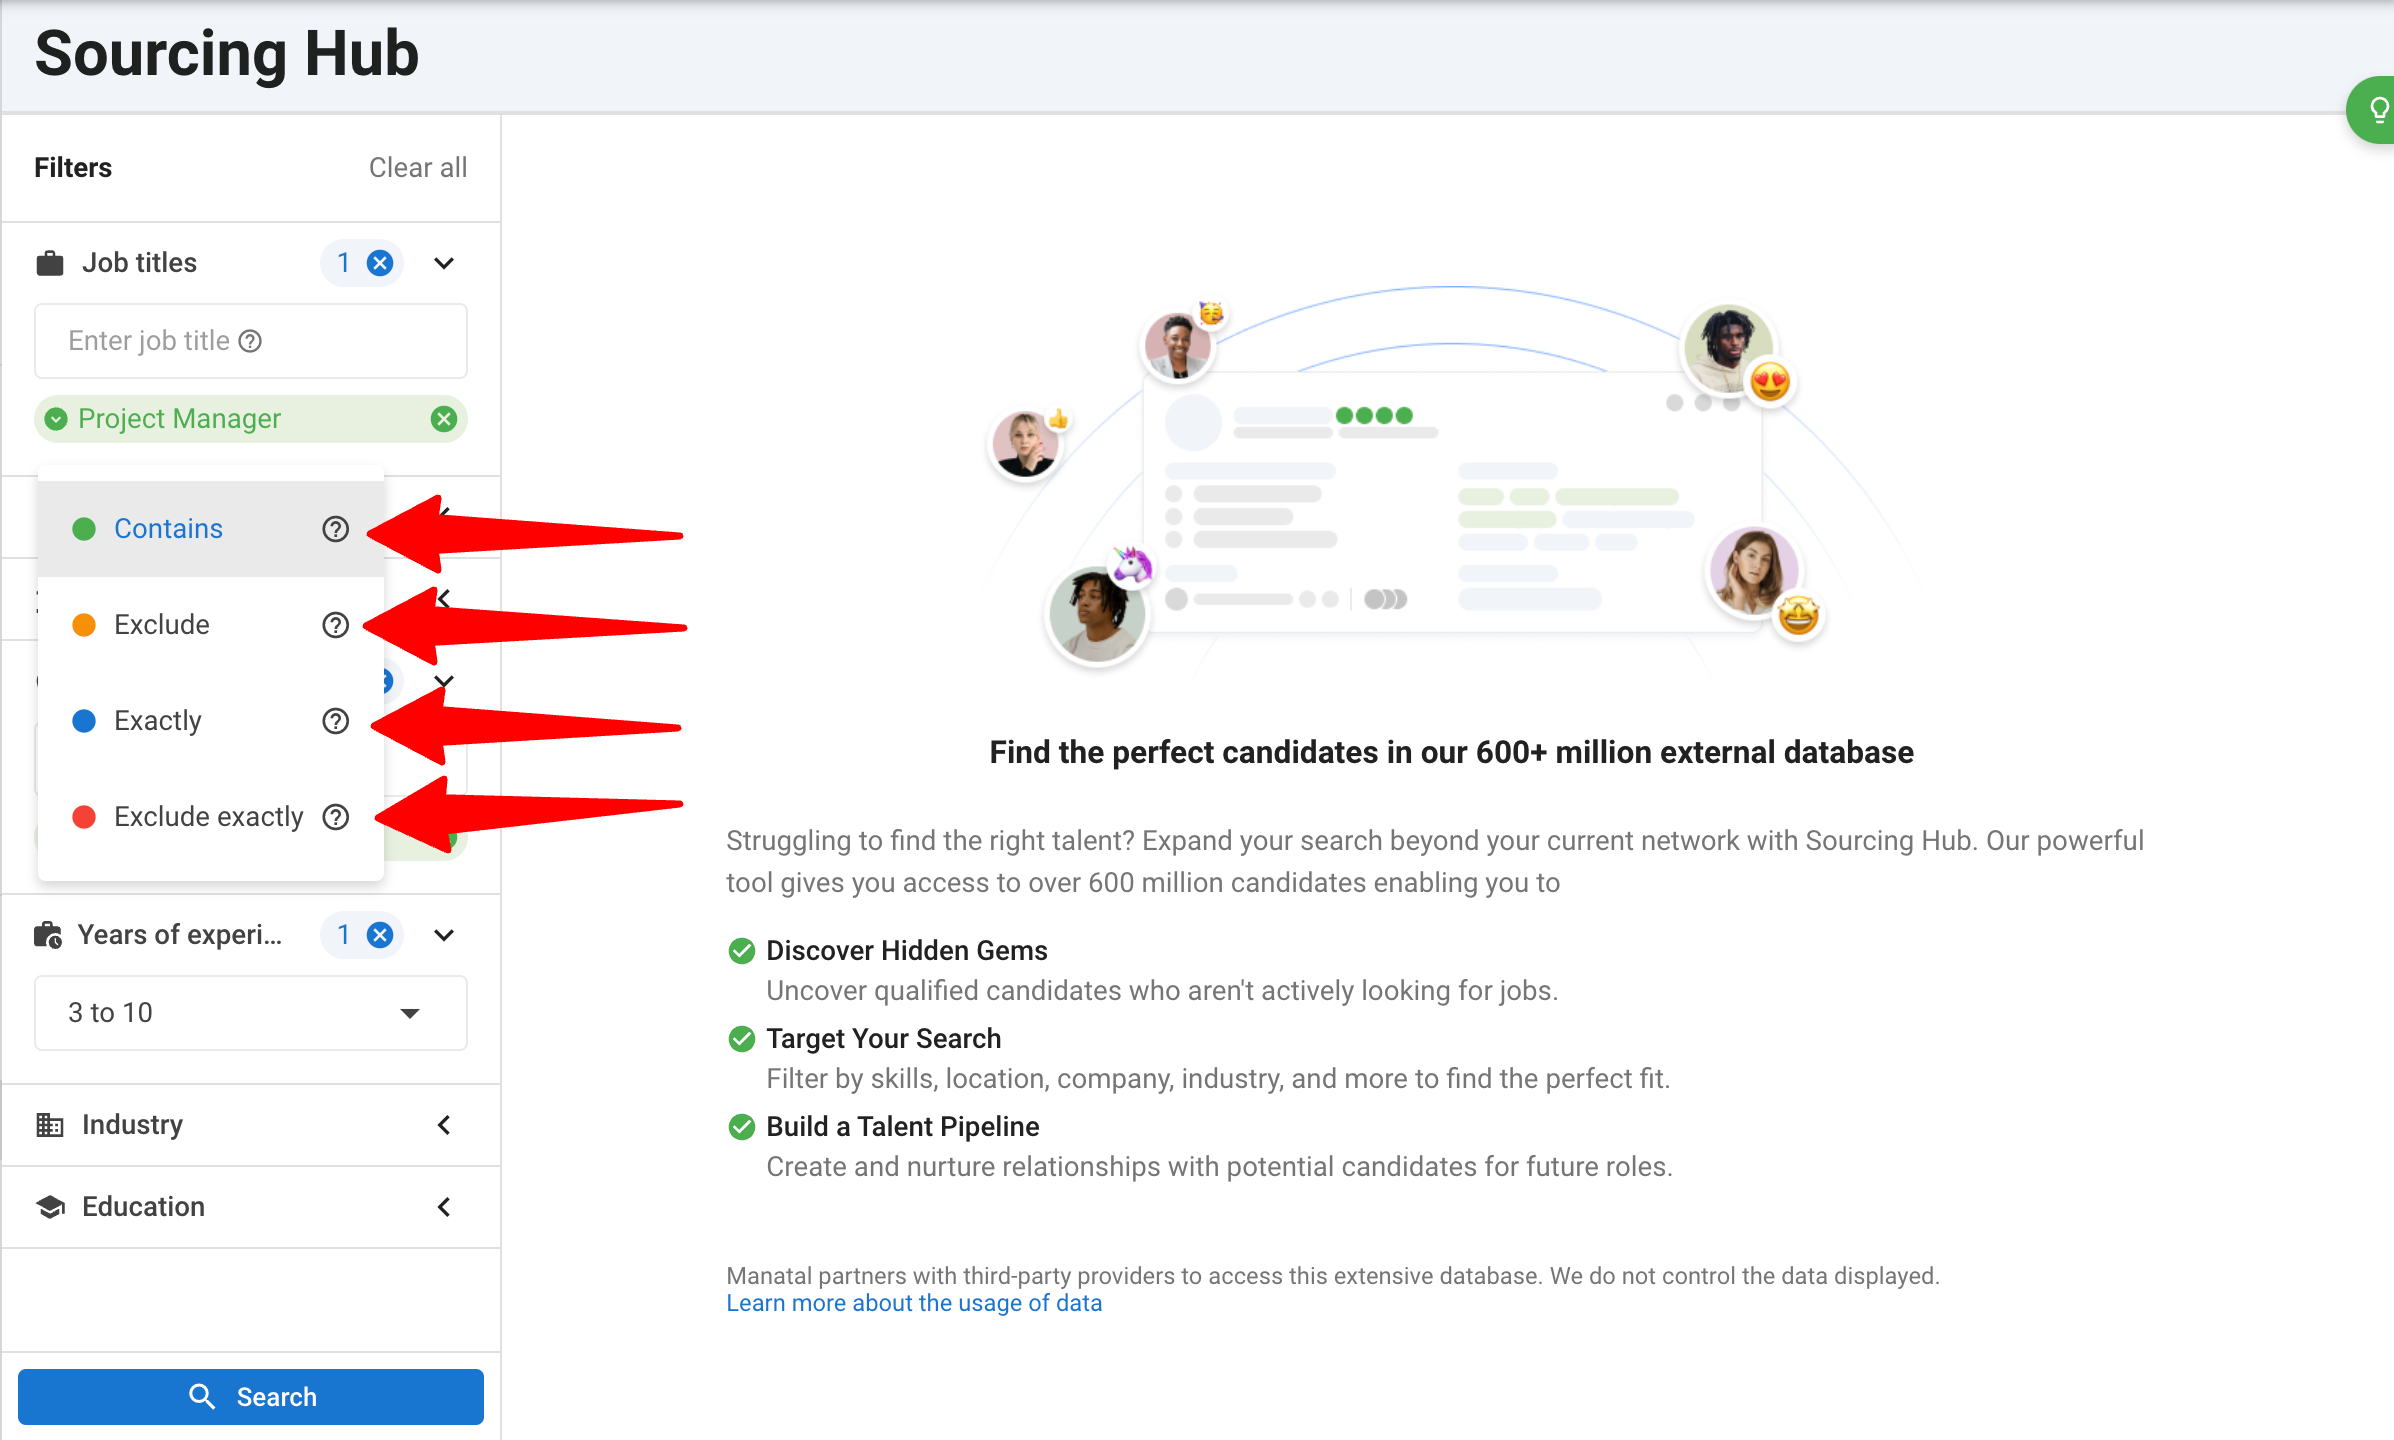Collapse the Job titles filter section
Viewport: 2394px width, 1440px height.
[x=444, y=263]
